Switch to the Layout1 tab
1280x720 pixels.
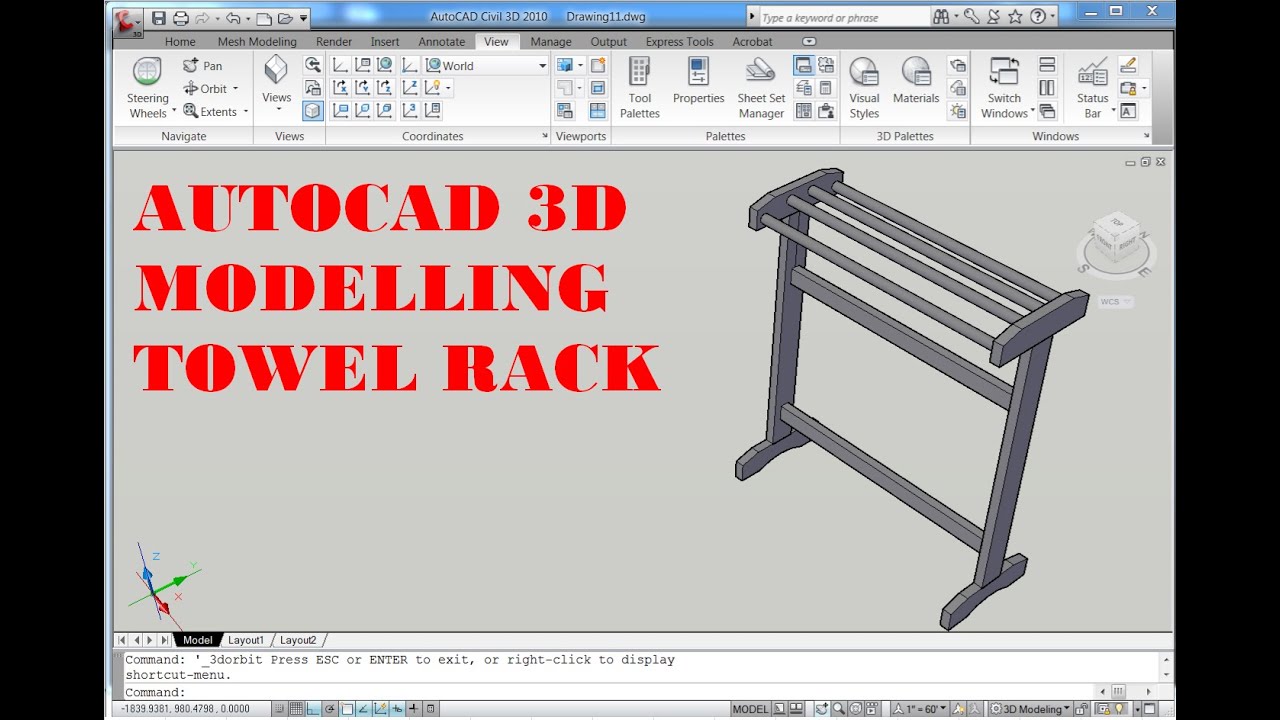point(246,640)
